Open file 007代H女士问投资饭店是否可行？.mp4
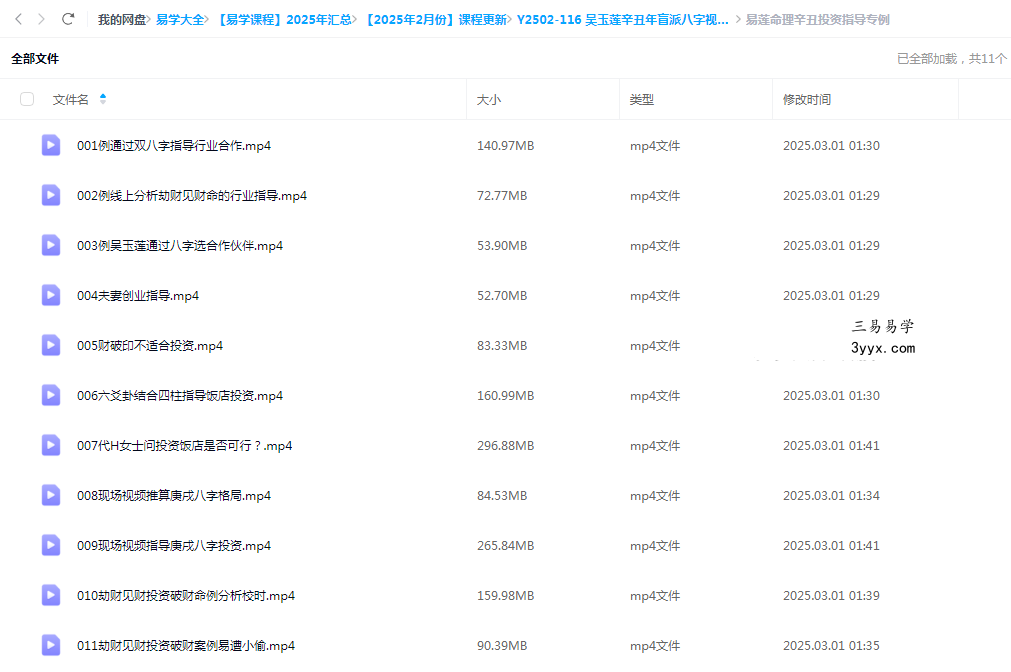1011x672 pixels. (x=184, y=446)
